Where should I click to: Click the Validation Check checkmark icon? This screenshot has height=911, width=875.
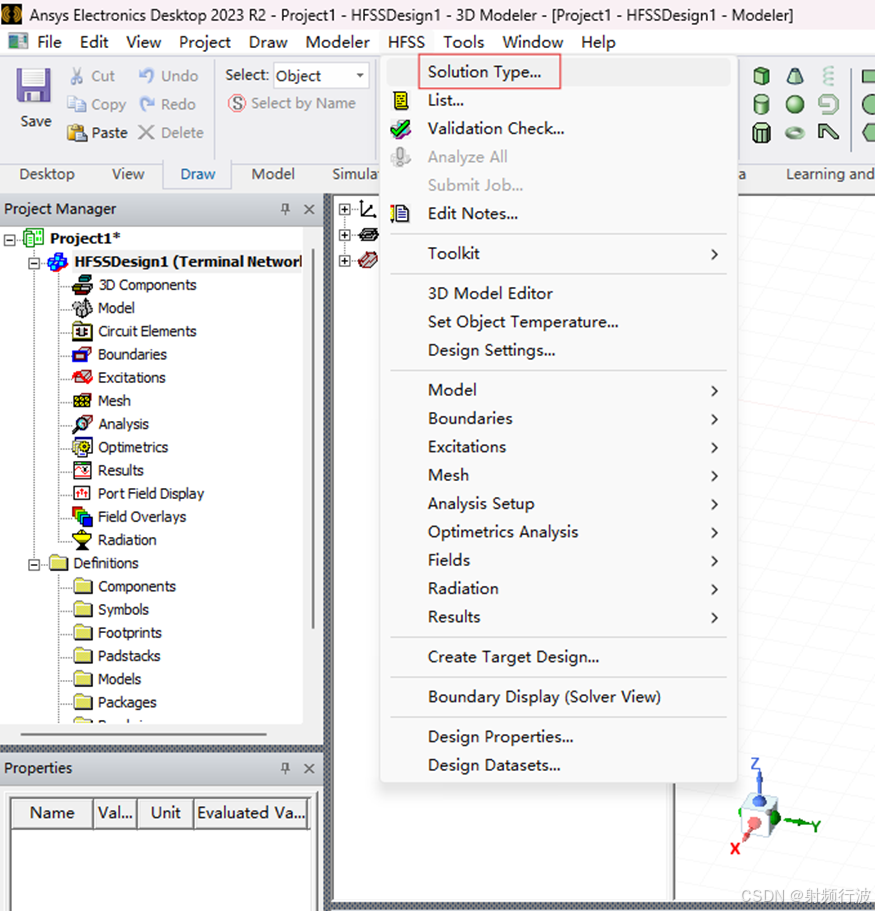[401, 129]
